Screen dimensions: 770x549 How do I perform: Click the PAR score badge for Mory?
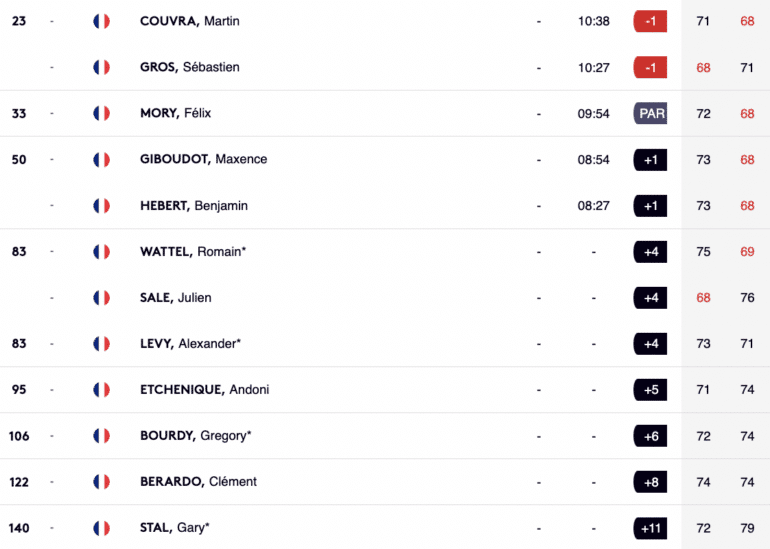tap(650, 113)
